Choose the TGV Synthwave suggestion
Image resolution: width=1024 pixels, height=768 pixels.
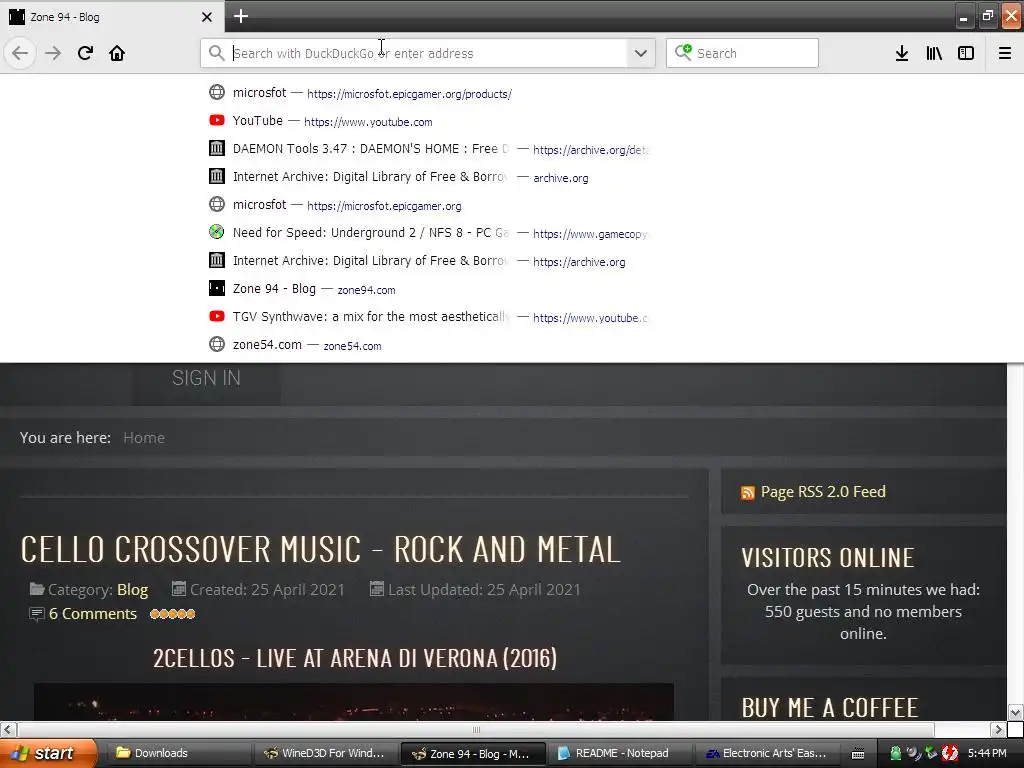pyautogui.click(x=428, y=317)
